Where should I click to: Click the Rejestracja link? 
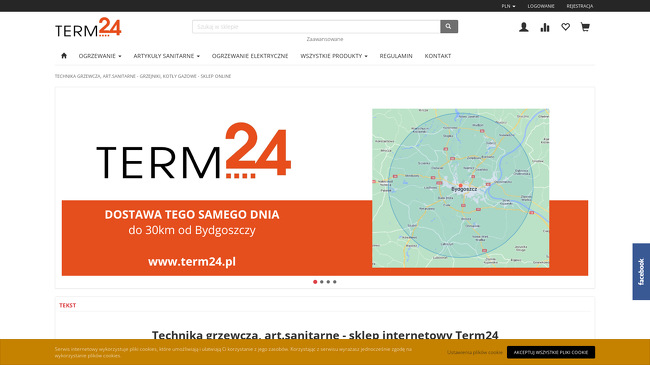pyautogui.click(x=580, y=6)
